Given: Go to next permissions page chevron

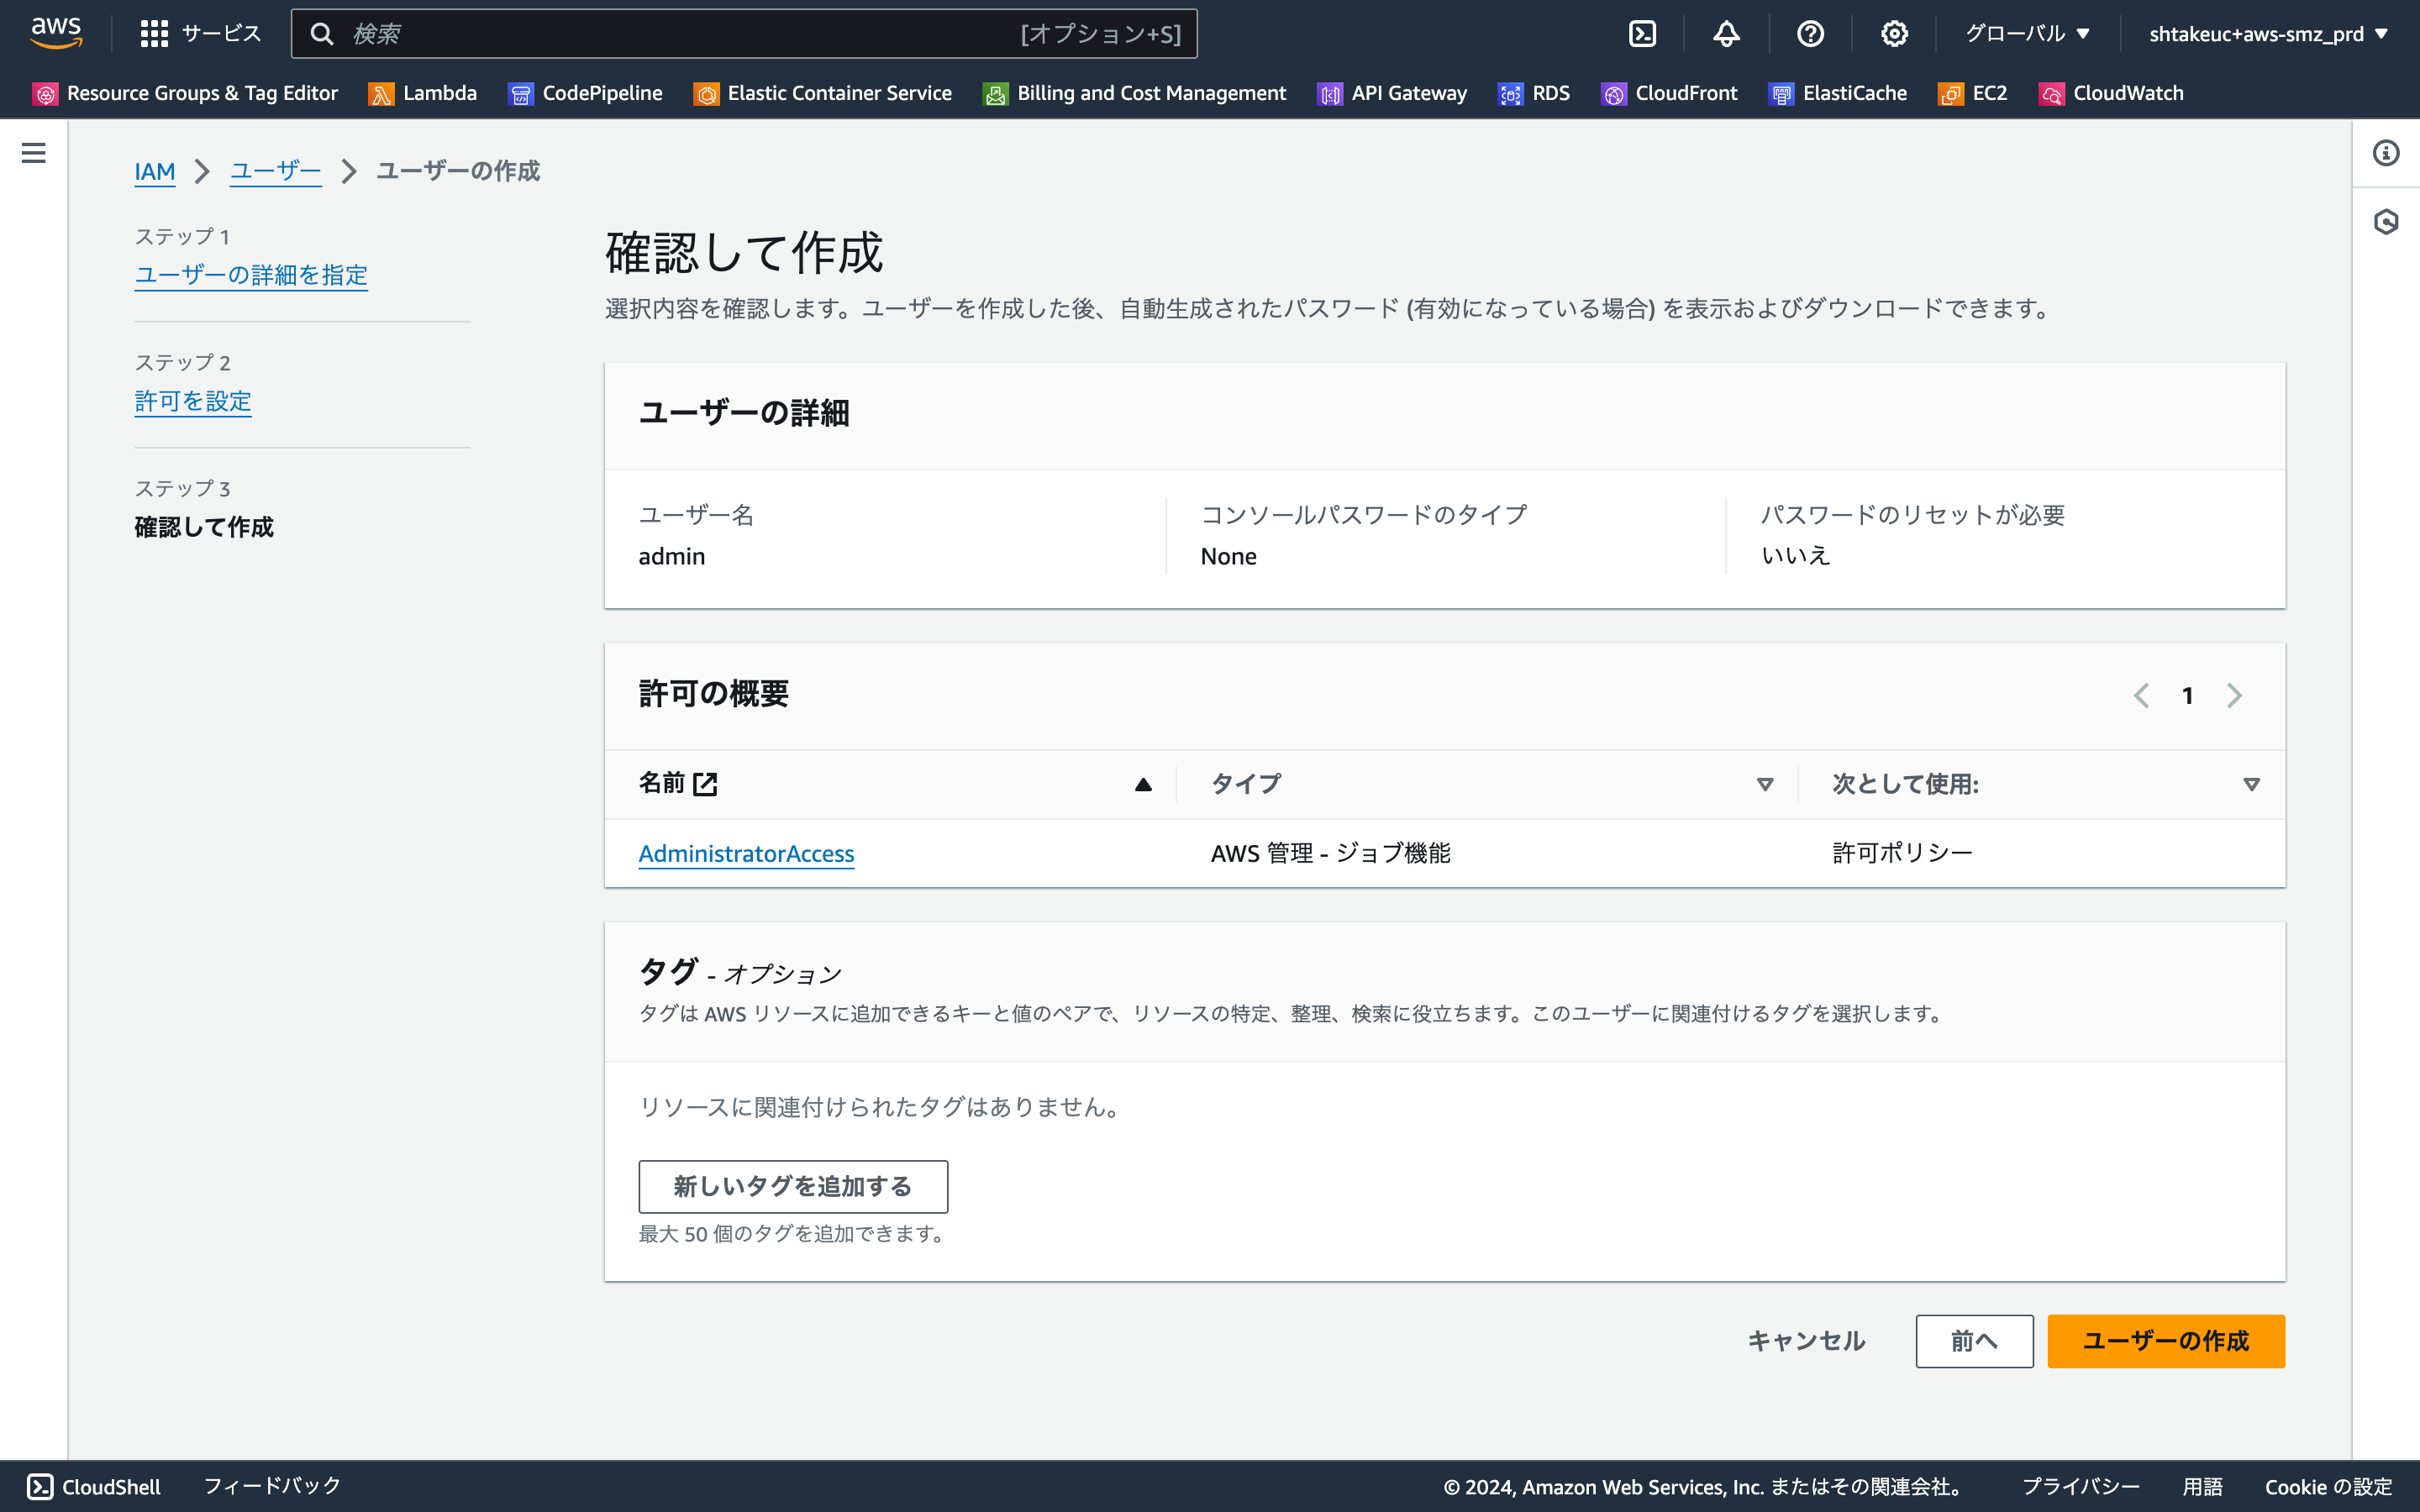Looking at the screenshot, I should point(2234,695).
